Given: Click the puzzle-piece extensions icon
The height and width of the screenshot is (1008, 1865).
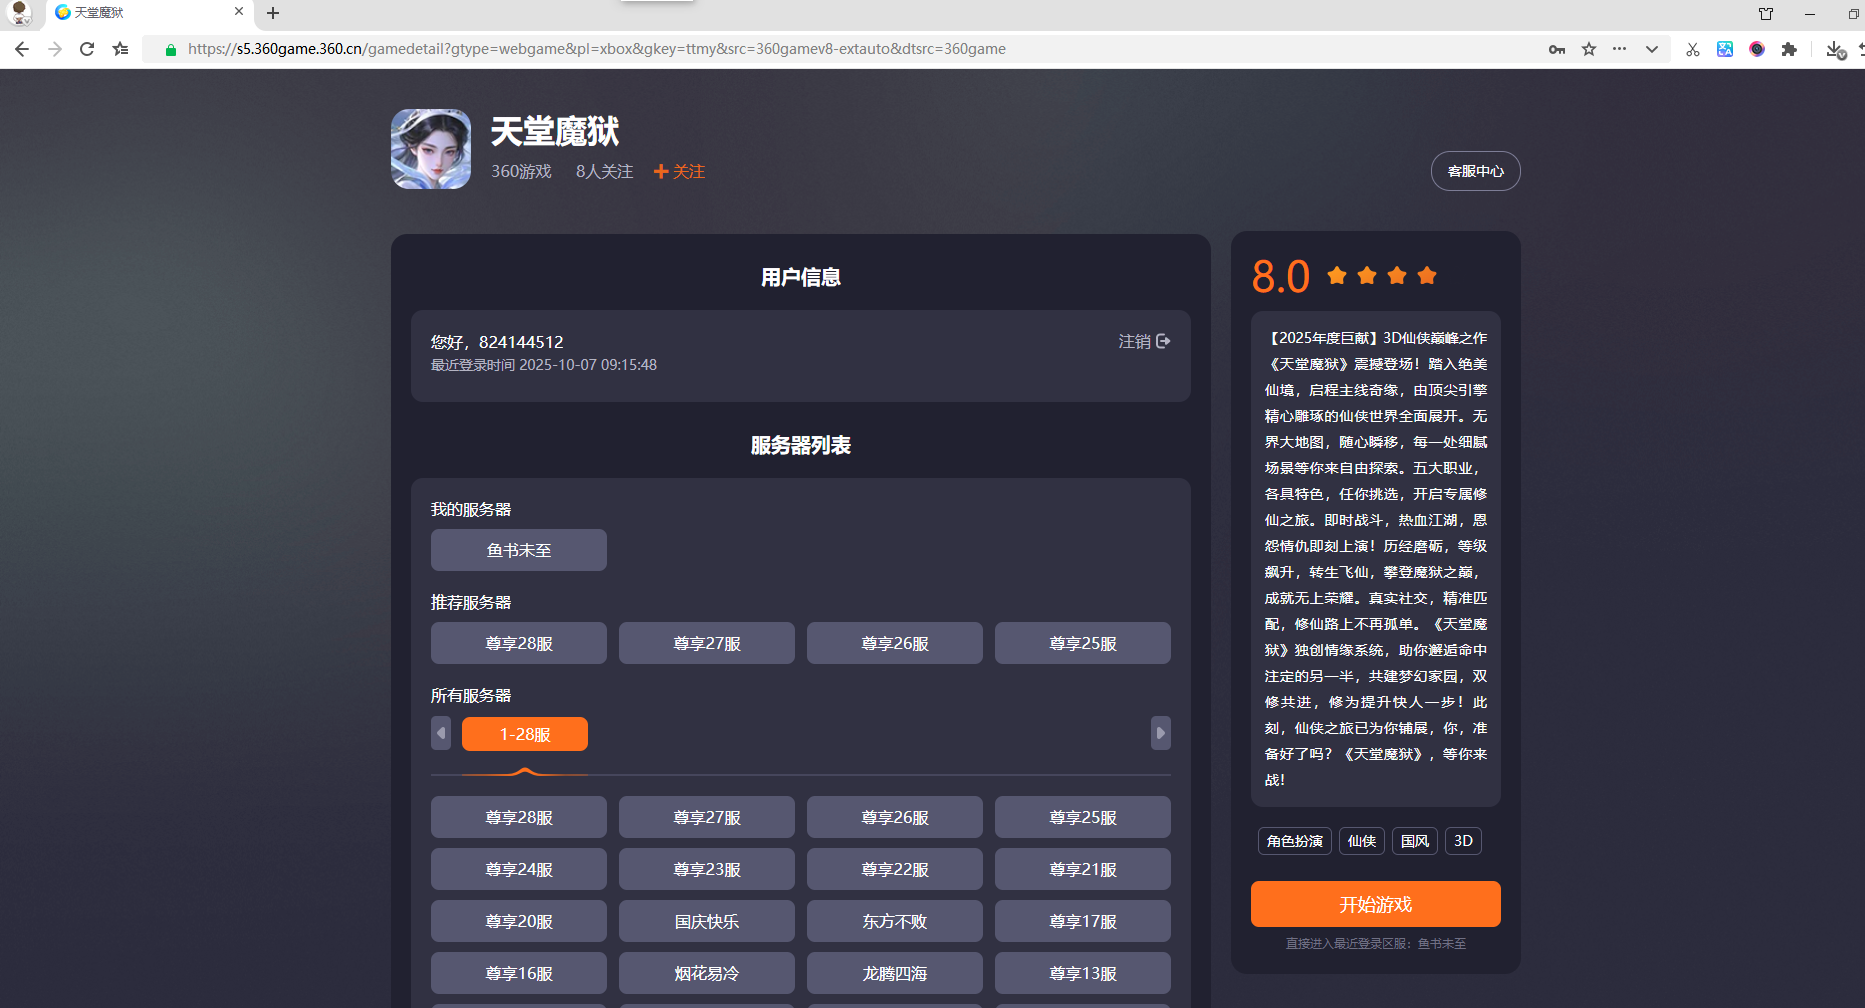Looking at the screenshot, I should (x=1789, y=49).
